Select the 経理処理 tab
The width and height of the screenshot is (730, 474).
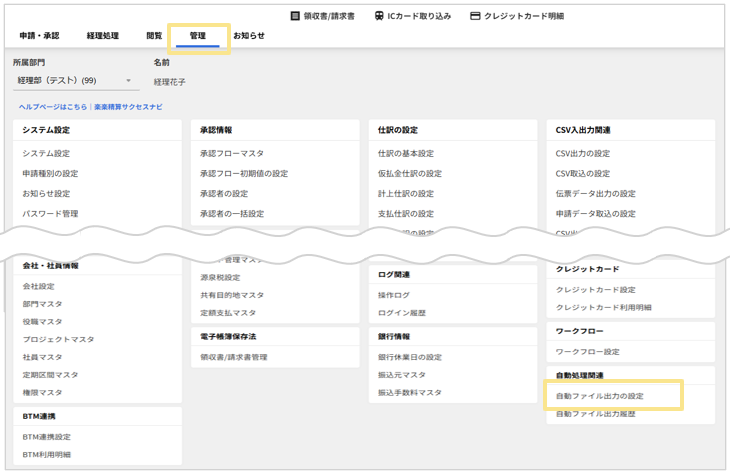(102, 36)
